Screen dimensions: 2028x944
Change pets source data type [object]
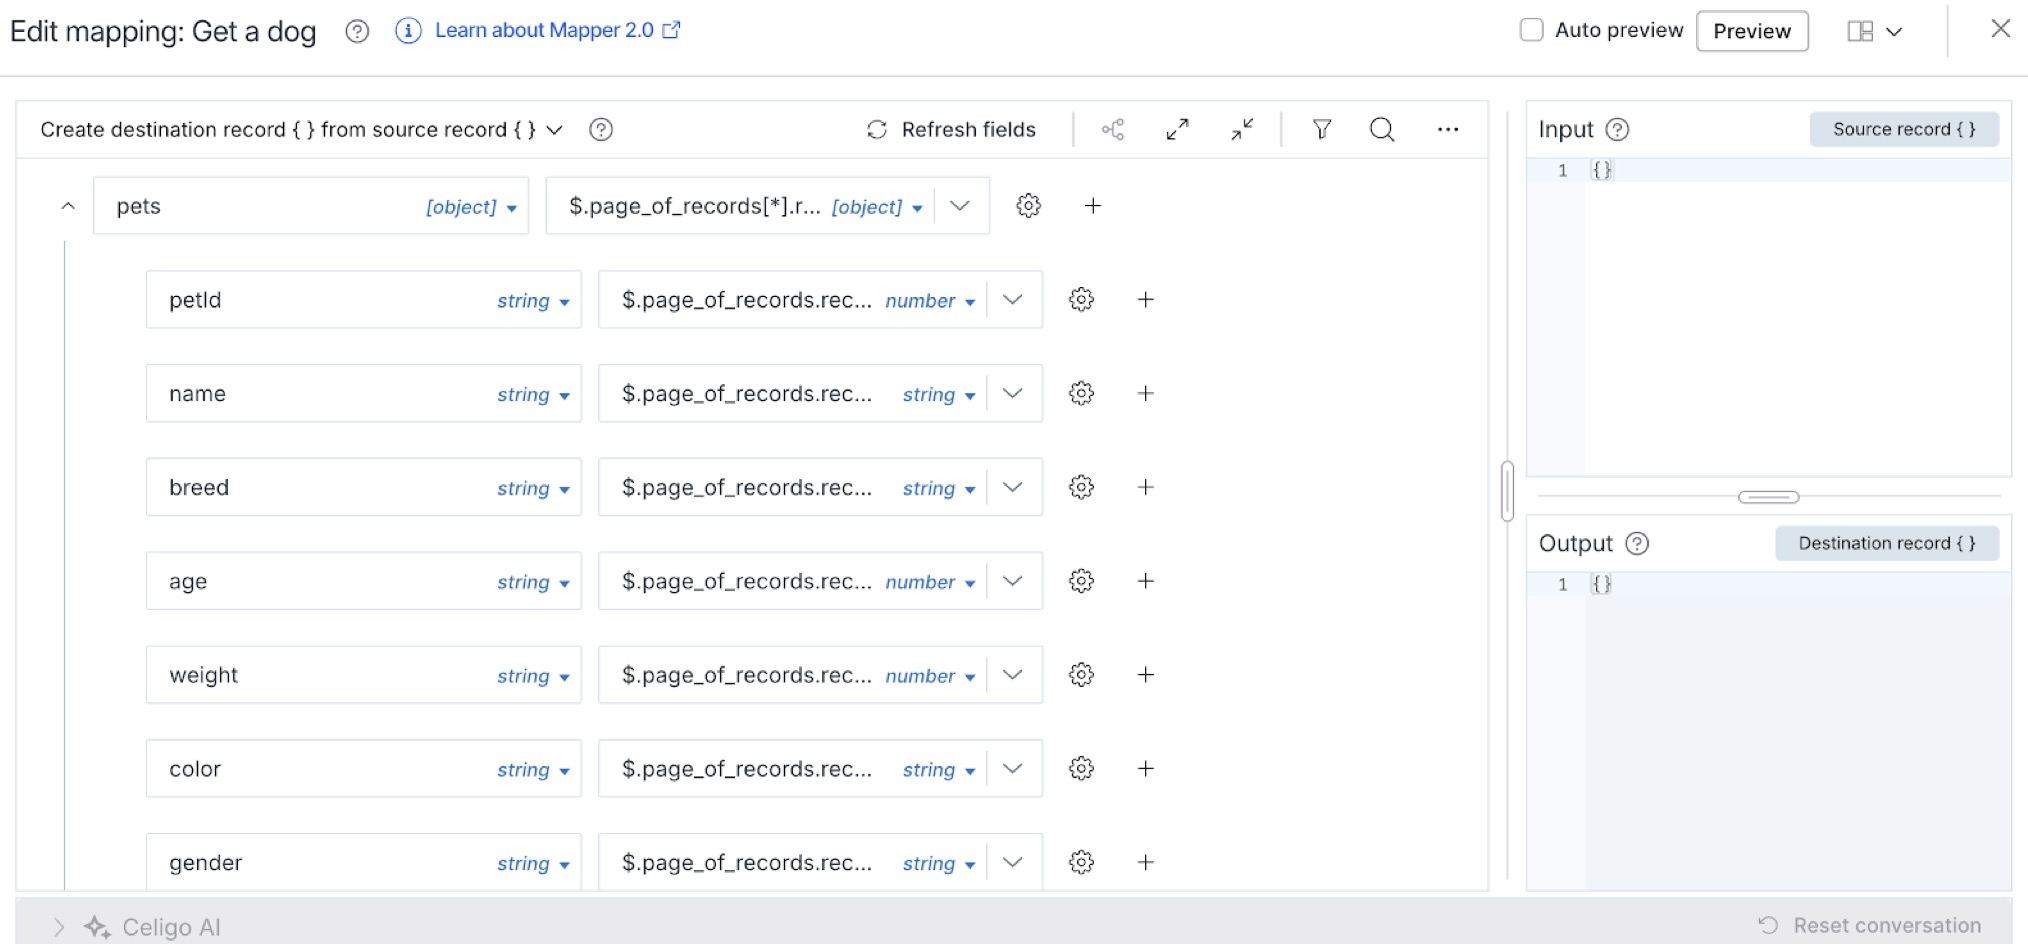[x=877, y=207]
